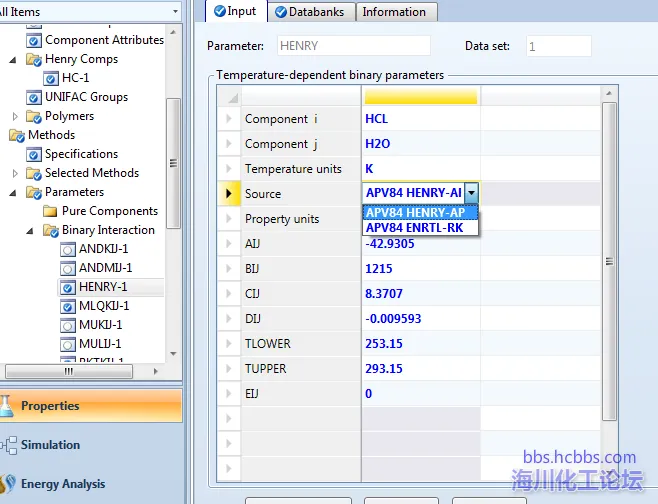Click the Henry Comps folder icon
The image size is (658, 504).
pos(34,59)
